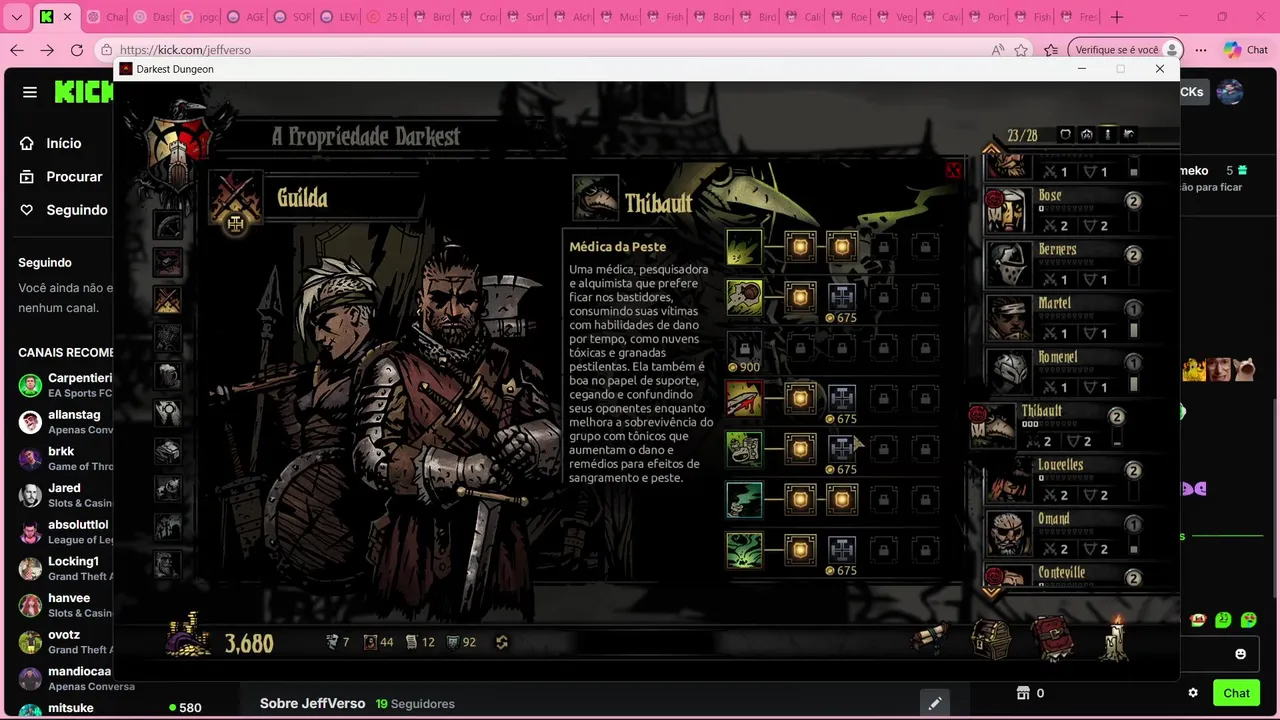The width and height of the screenshot is (1280, 720).
Task: Click the Kick logo in the header
Action: point(84,92)
